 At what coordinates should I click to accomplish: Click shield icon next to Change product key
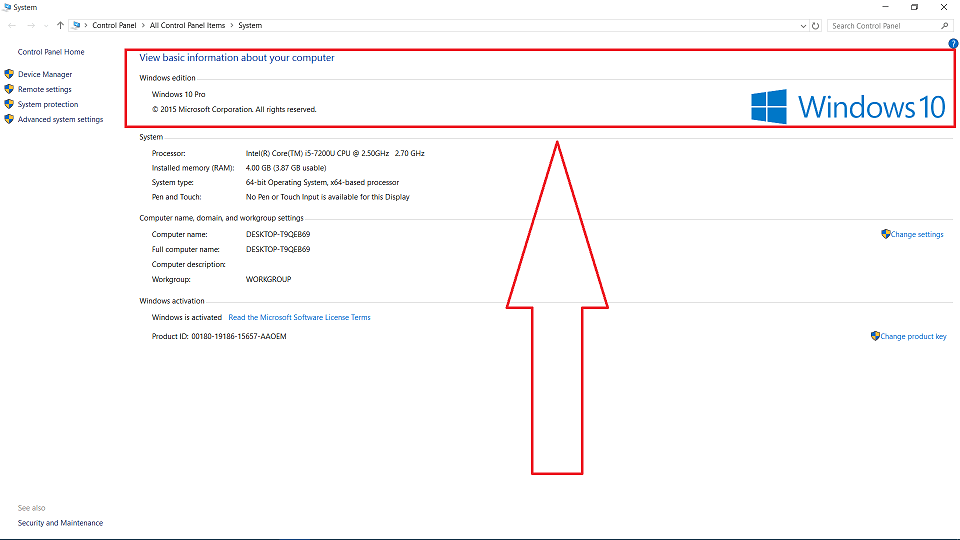(x=875, y=336)
